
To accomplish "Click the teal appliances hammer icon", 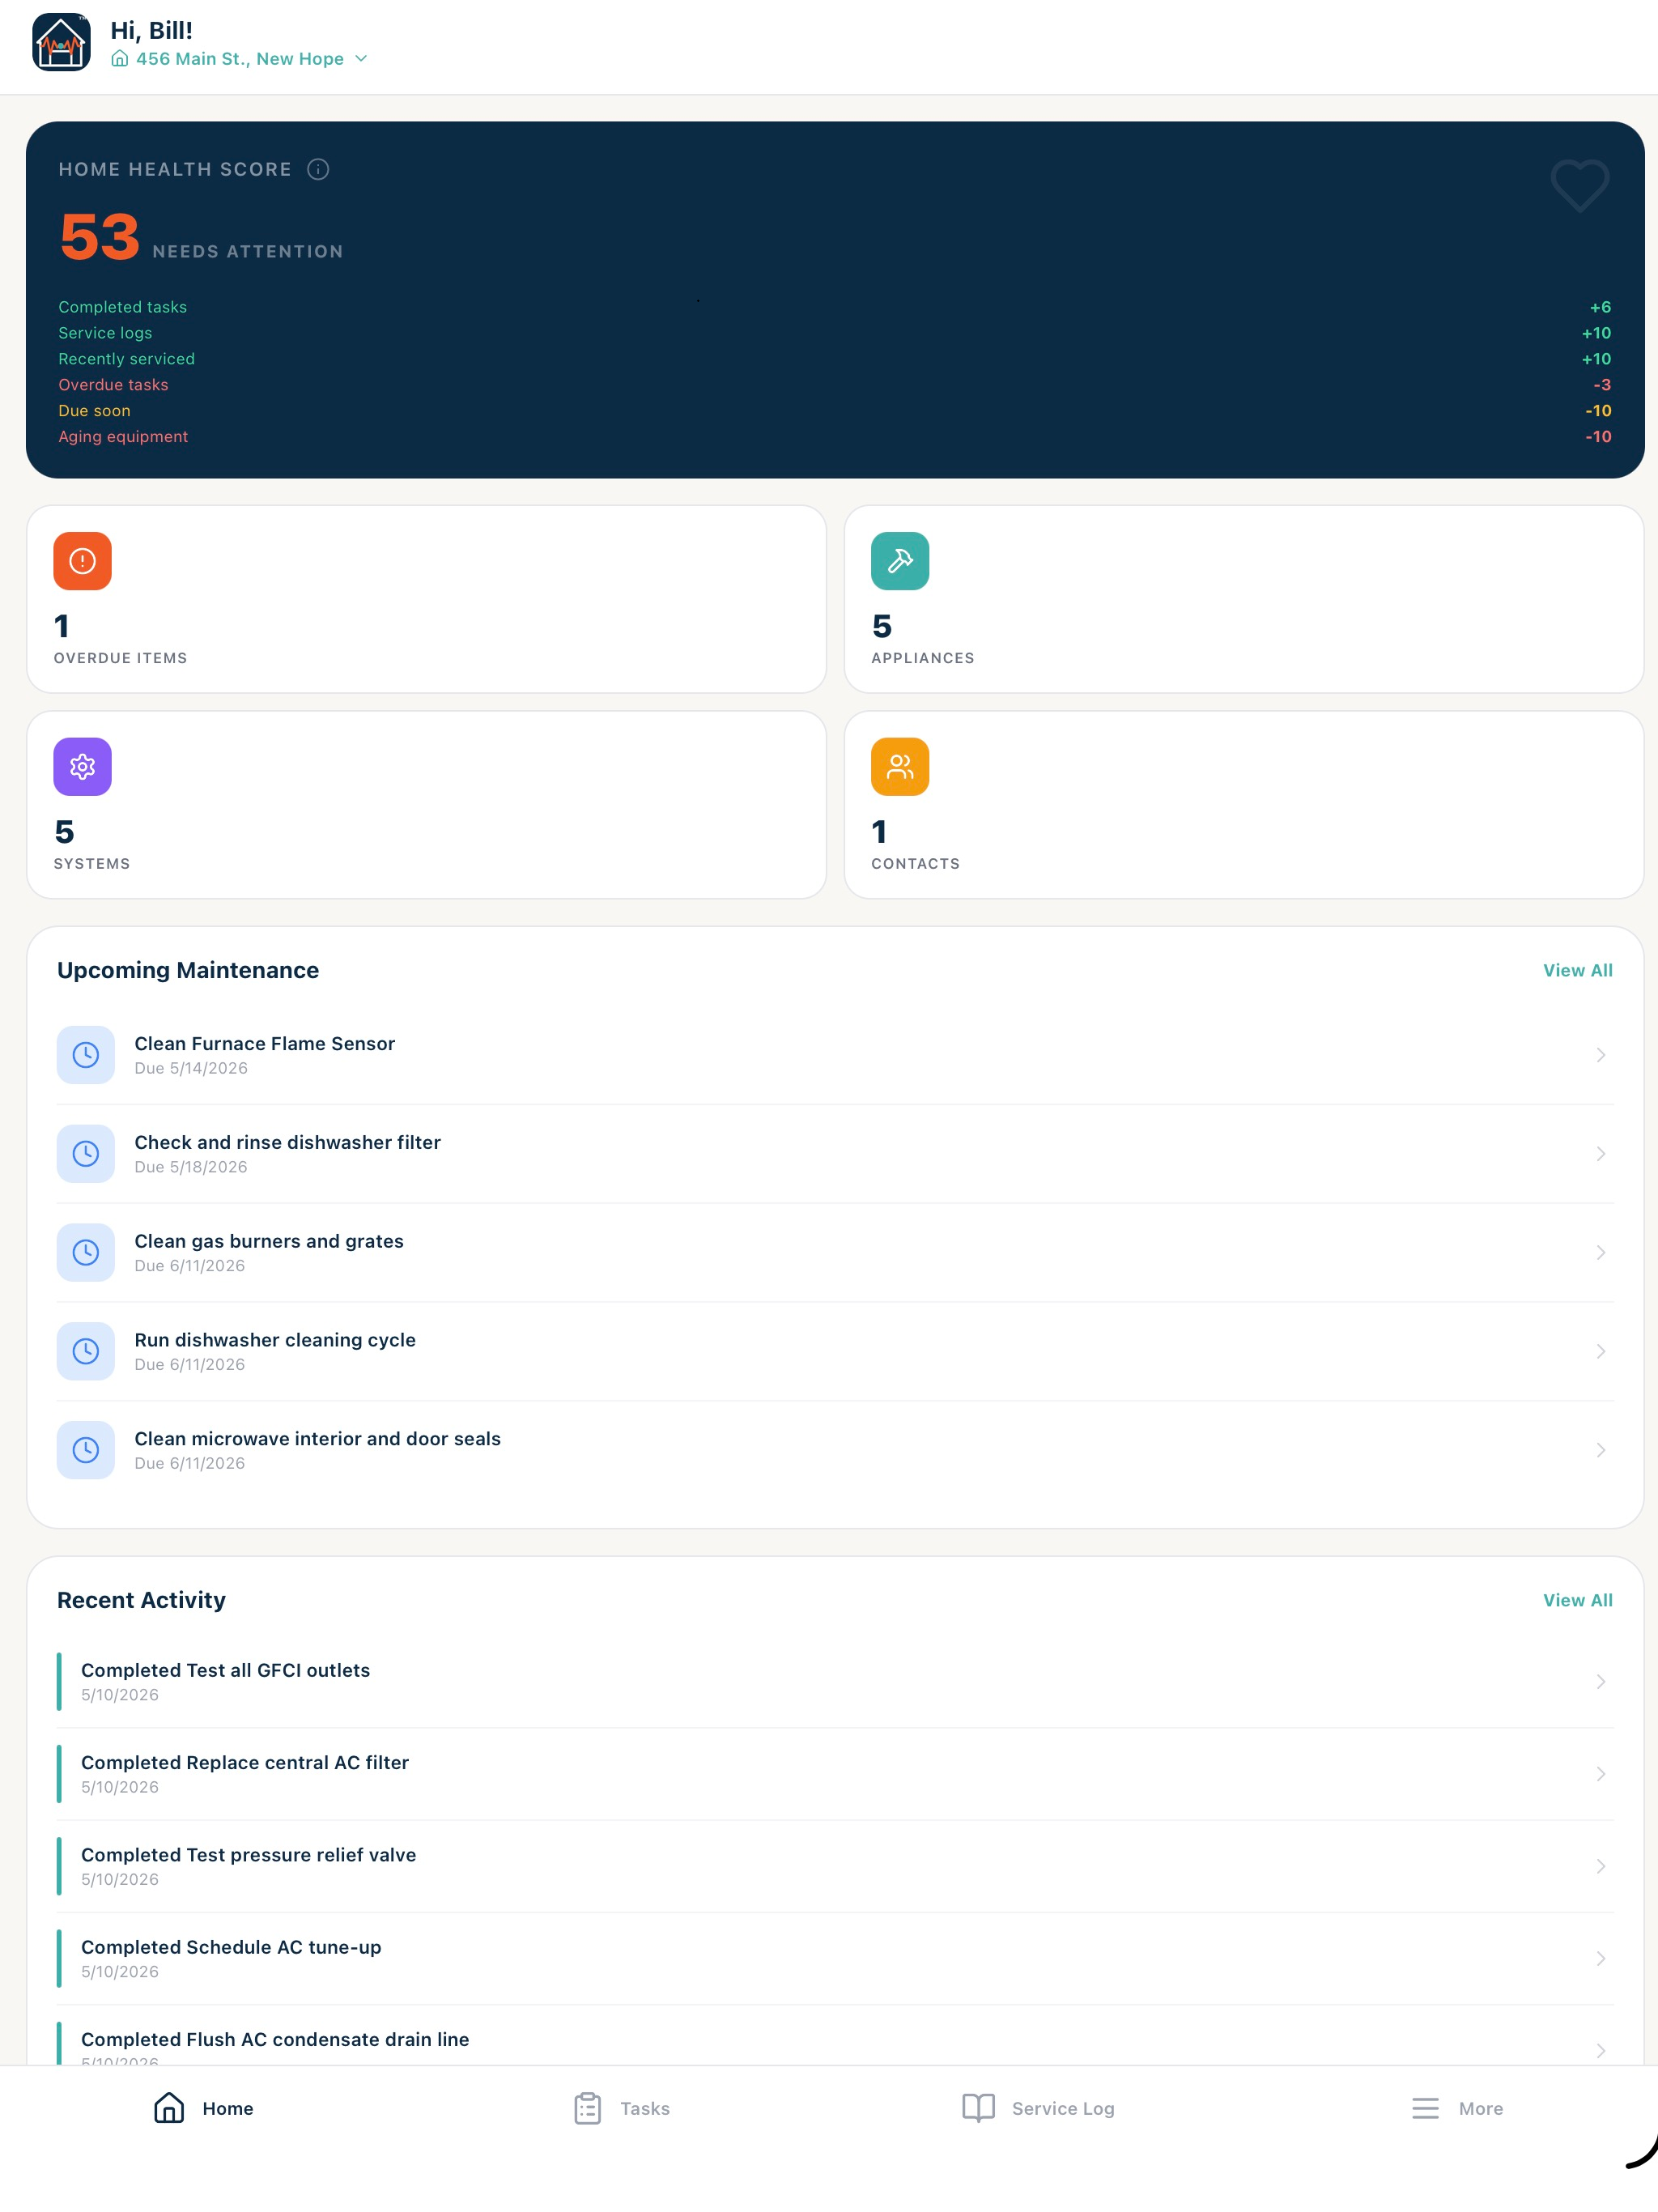I will pos(900,561).
